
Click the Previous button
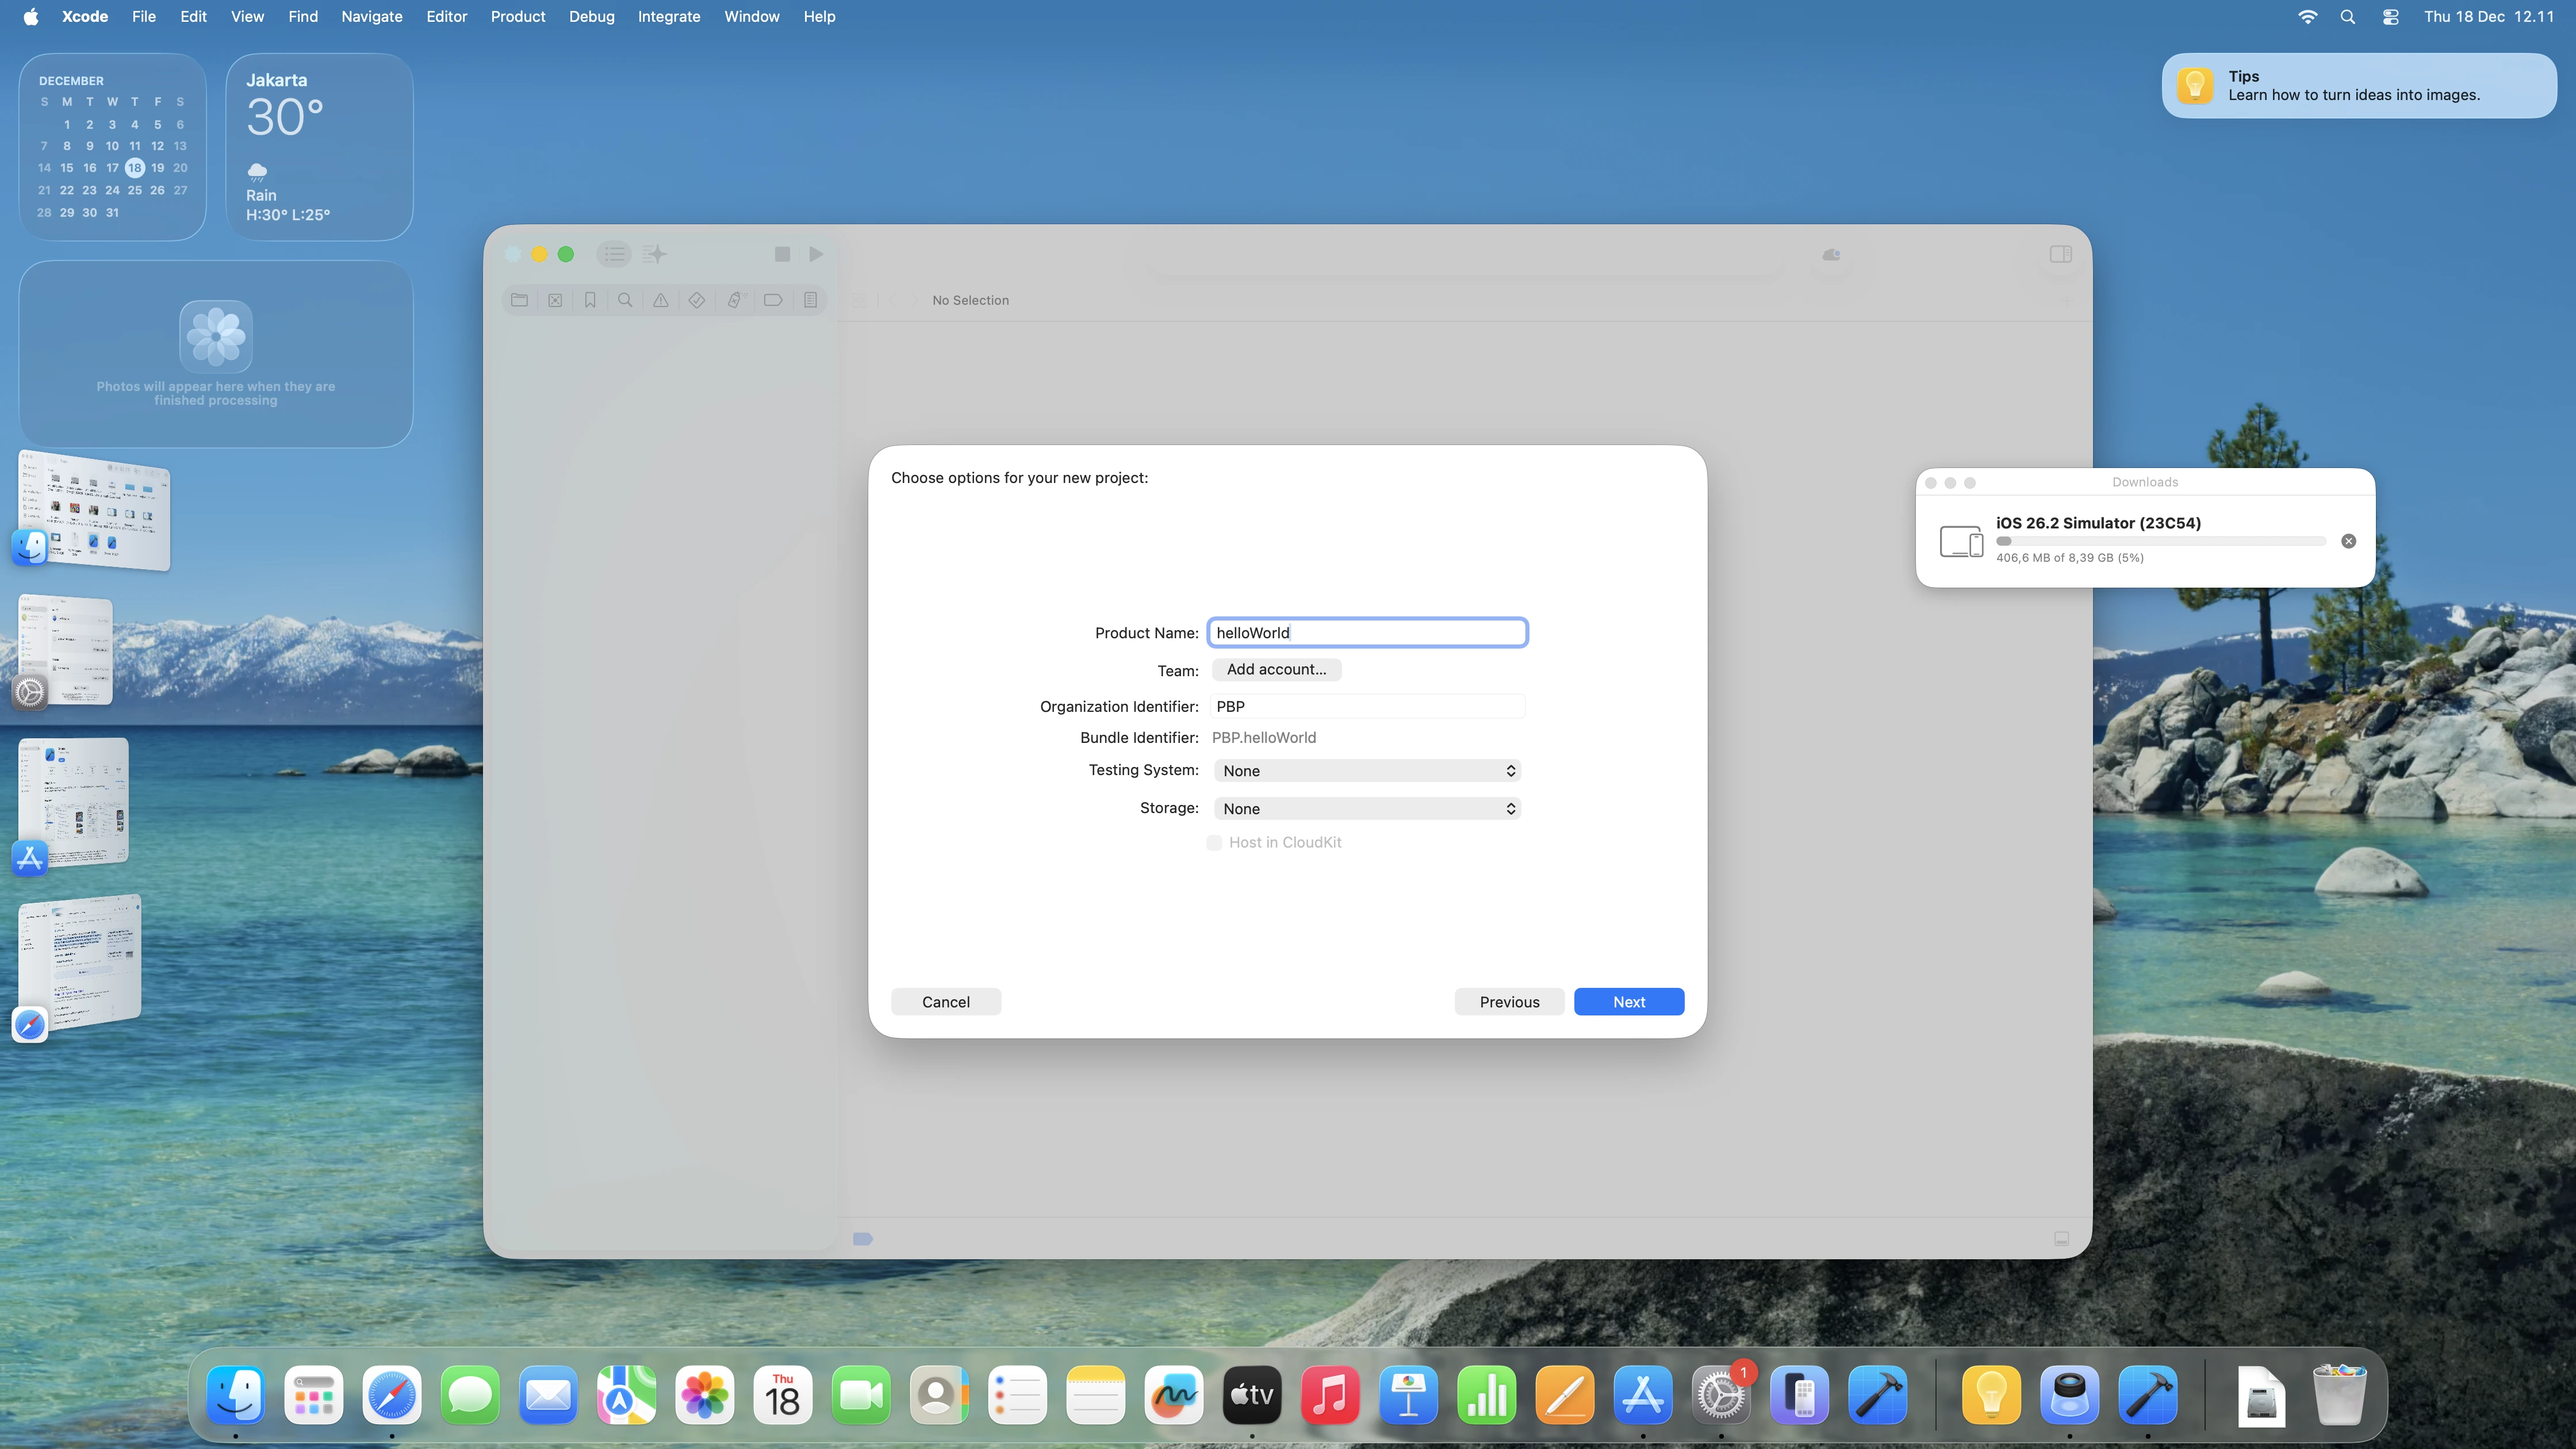1508,1002
